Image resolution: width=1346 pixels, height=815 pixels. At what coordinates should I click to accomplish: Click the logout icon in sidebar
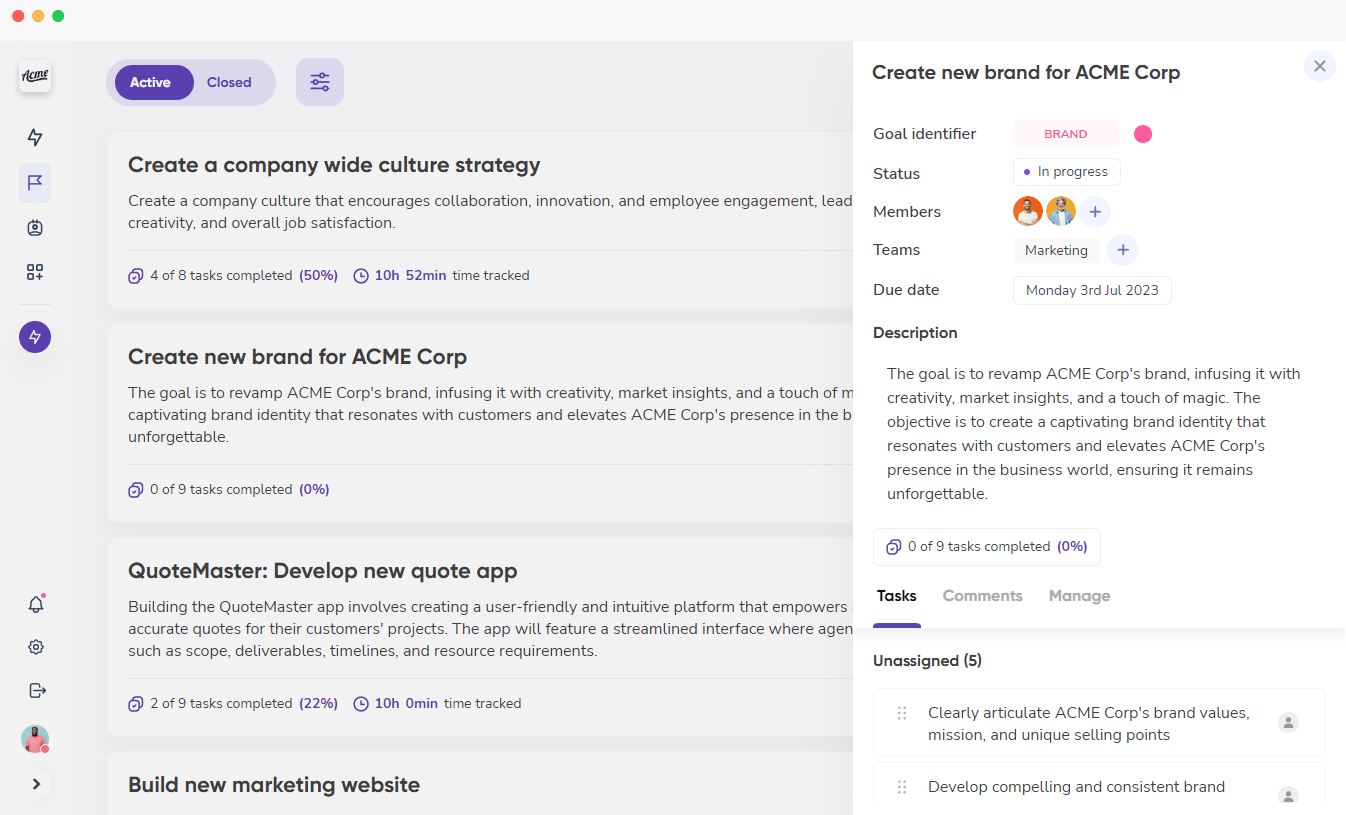click(x=37, y=690)
